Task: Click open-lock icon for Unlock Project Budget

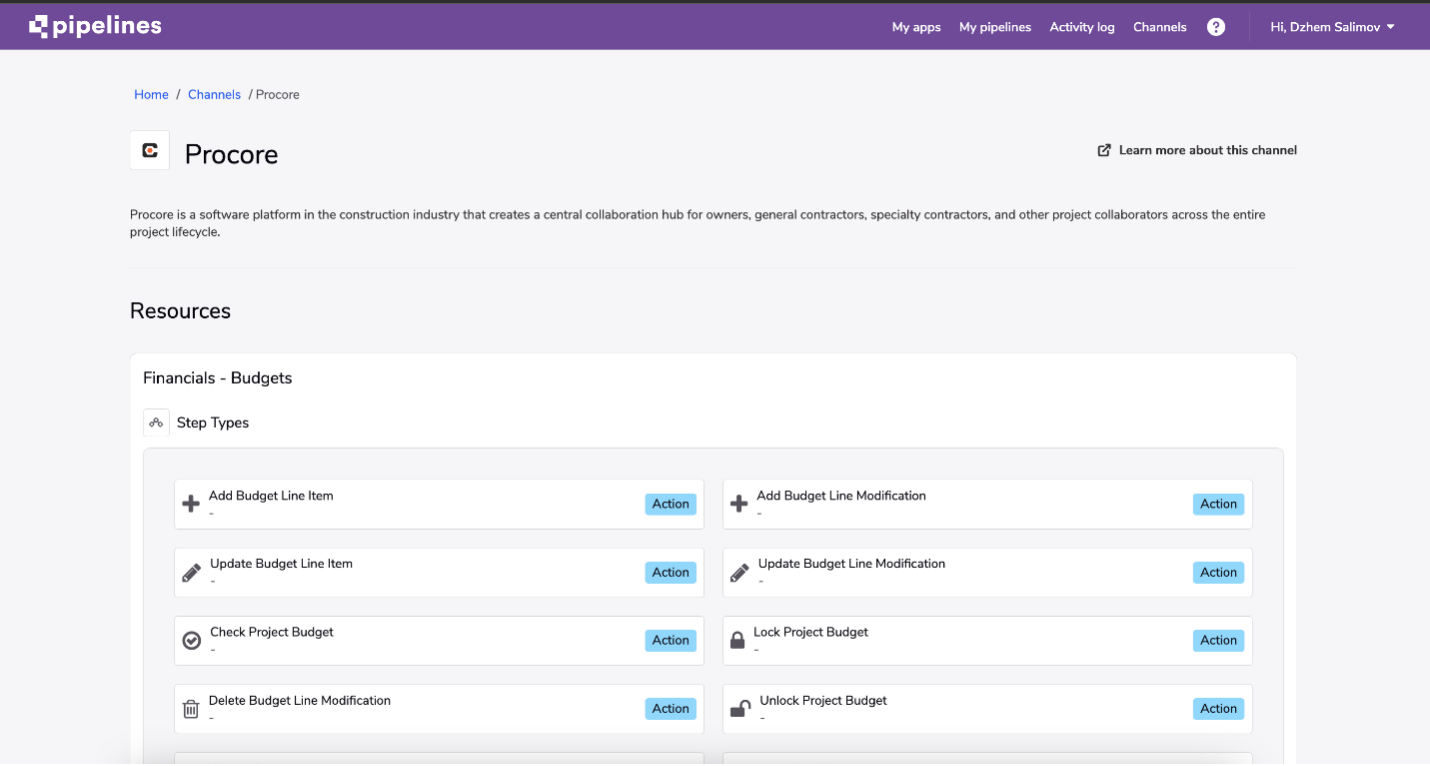Action: click(x=740, y=709)
